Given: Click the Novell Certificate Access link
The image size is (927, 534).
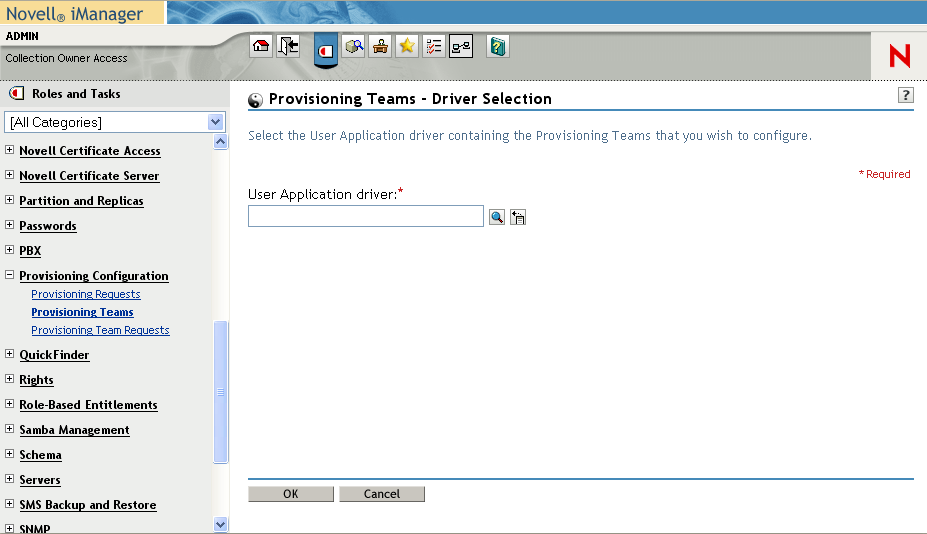Looking at the screenshot, I should coord(90,151).
